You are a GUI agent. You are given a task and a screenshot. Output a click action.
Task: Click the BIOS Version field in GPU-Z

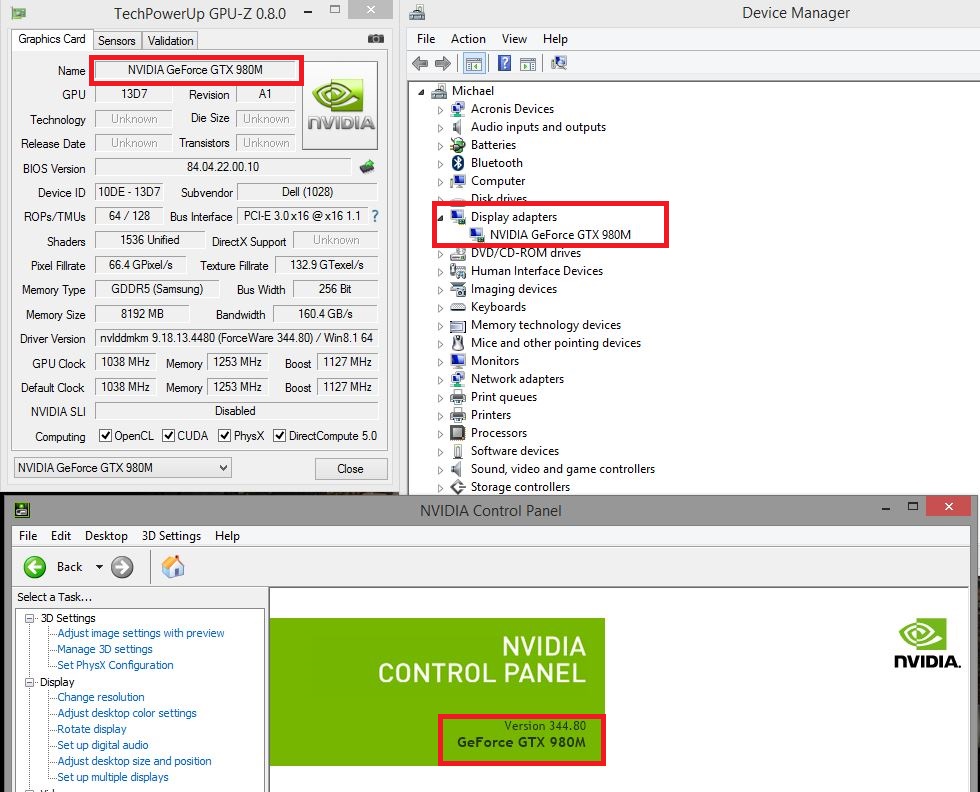point(223,167)
